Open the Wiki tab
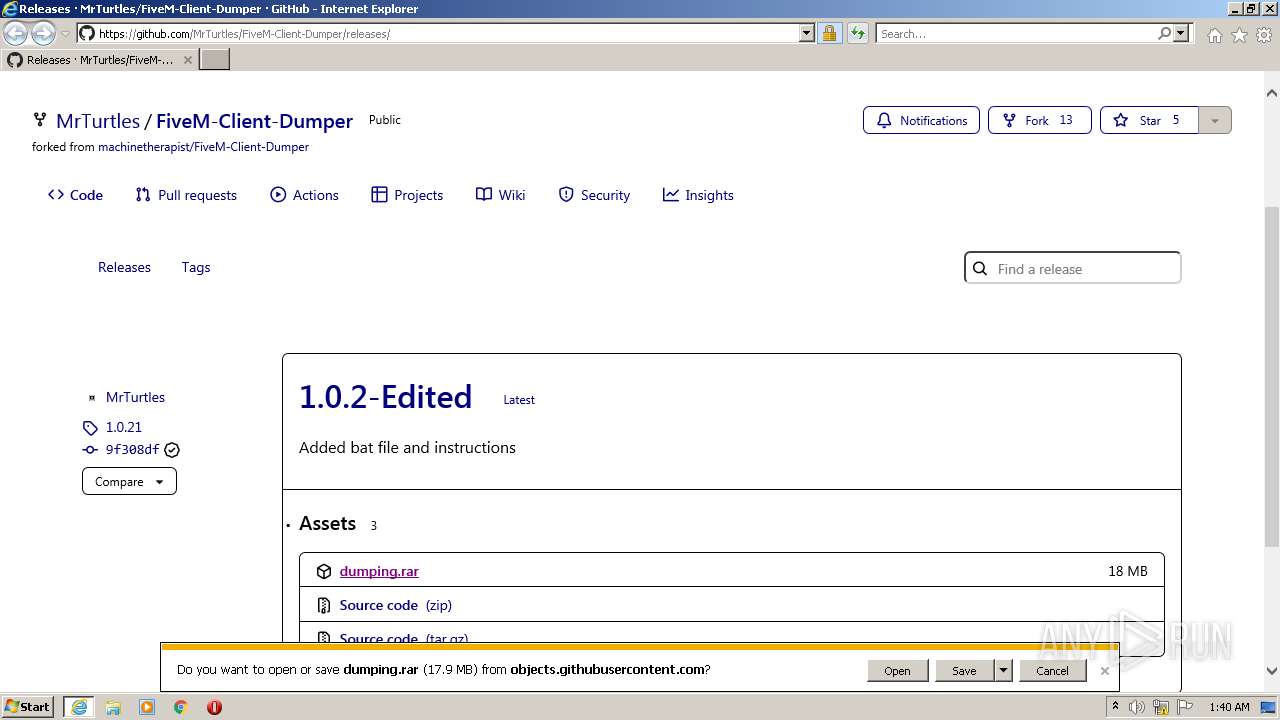The width and height of the screenshot is (1280, 720). pos(500,195)
